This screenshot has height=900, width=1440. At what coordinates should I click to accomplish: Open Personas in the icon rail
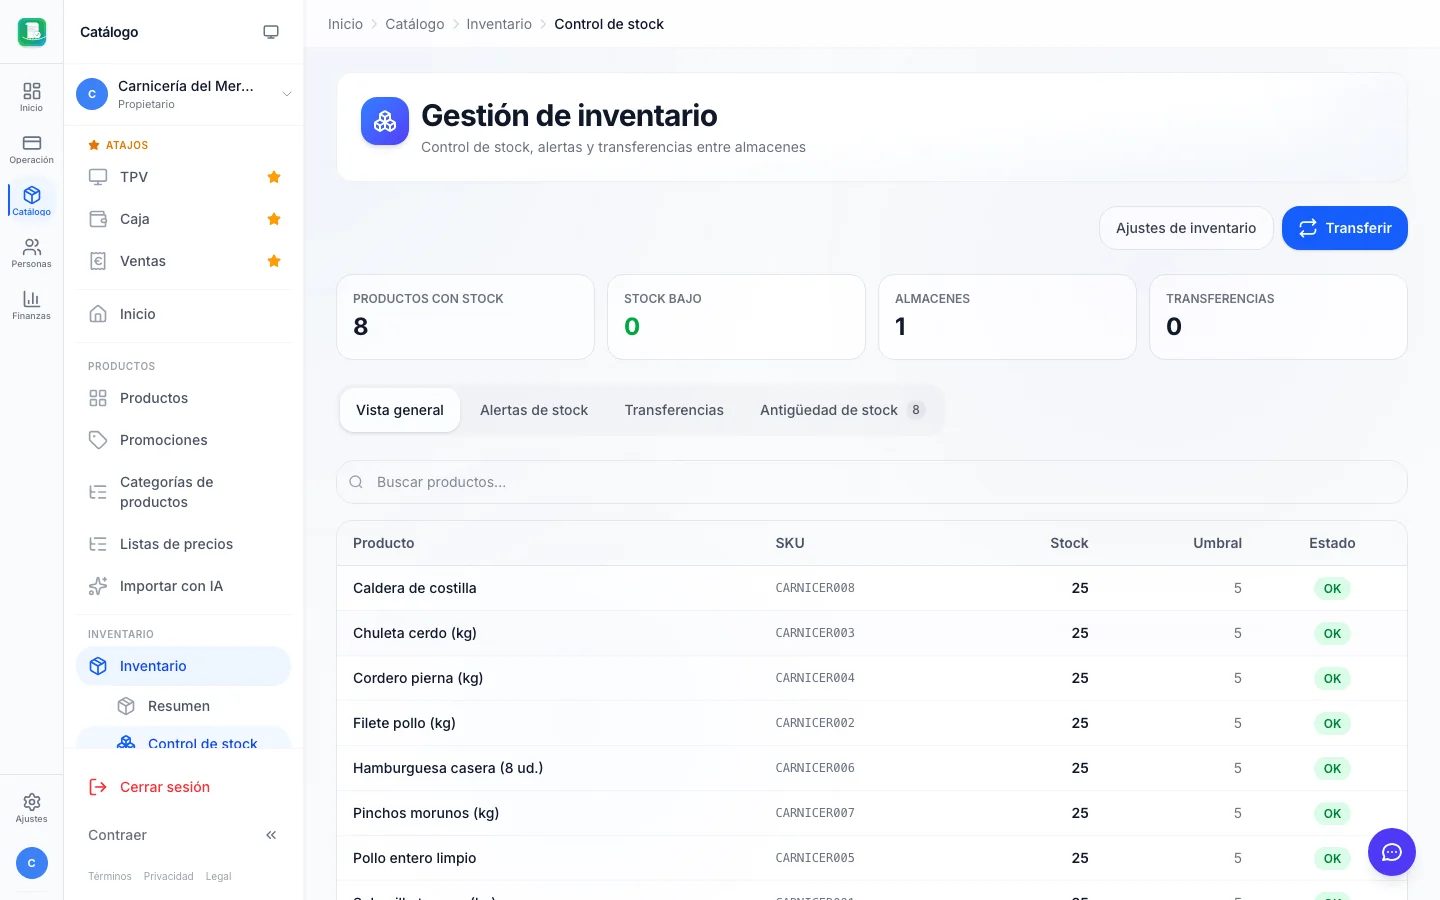tap(32, 253)
